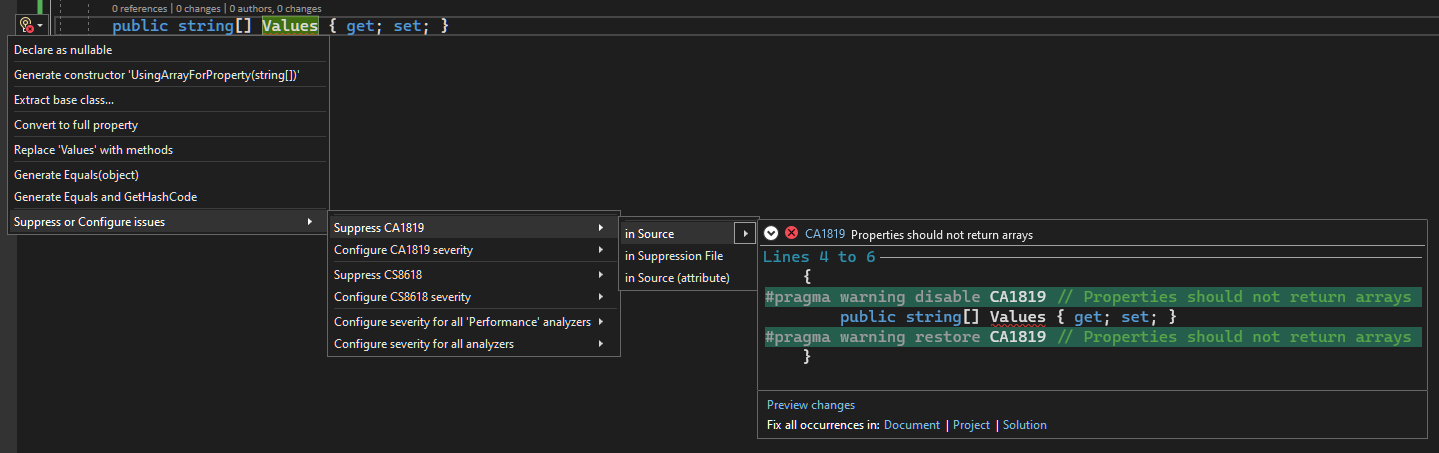The image size is (1439, 453).
Task: Expand 'Suppress CS8618' submenu
Action: [x=474, y=275]
